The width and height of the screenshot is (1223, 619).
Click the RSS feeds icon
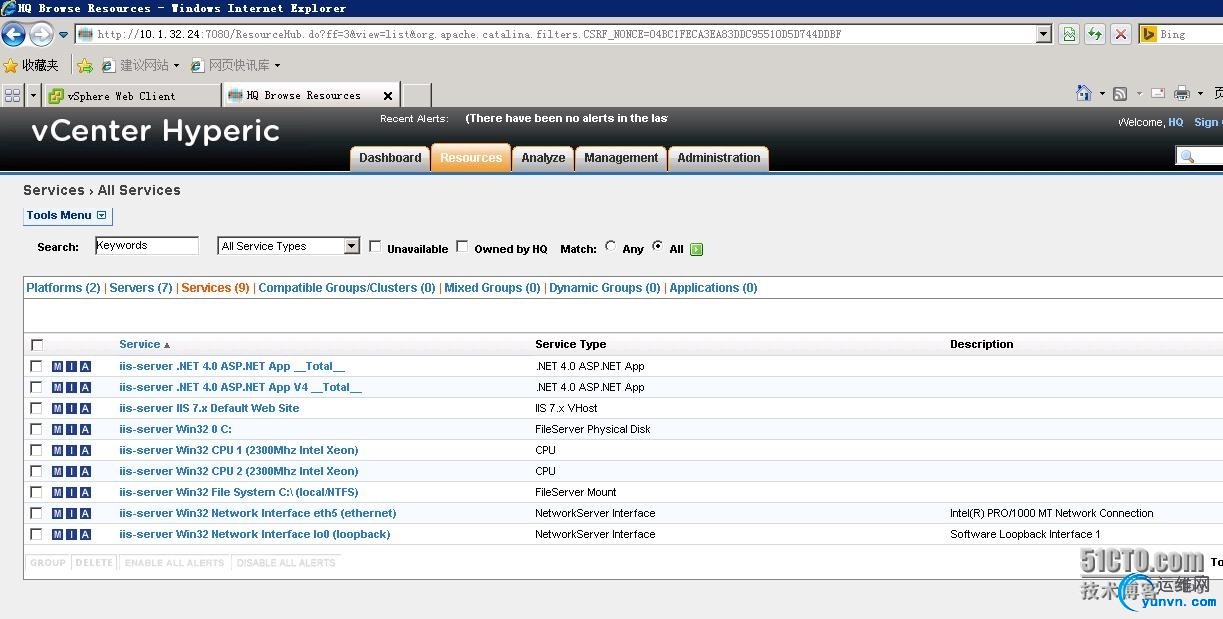tap(1120, 94)
